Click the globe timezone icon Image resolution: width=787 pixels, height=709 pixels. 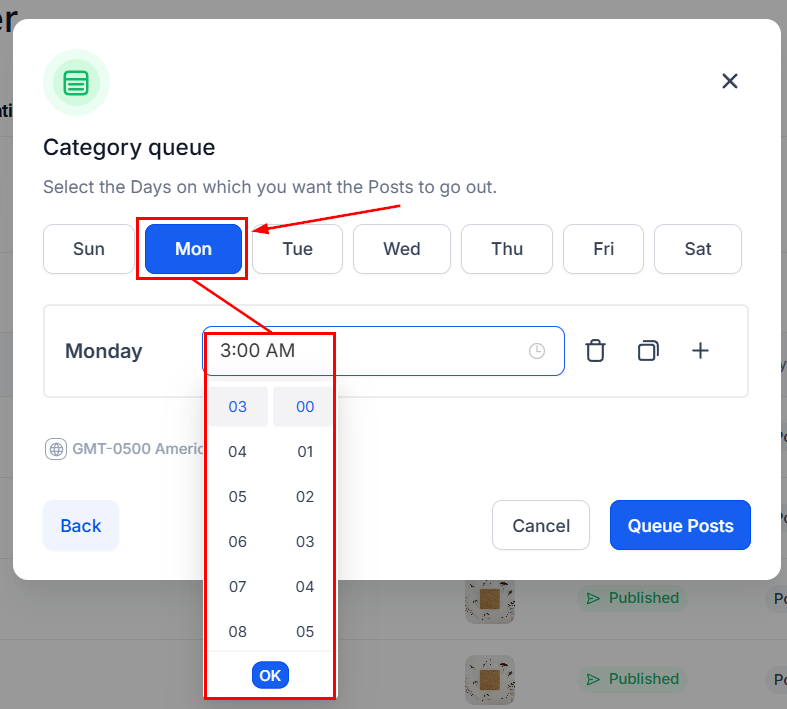tap(56, 449)
